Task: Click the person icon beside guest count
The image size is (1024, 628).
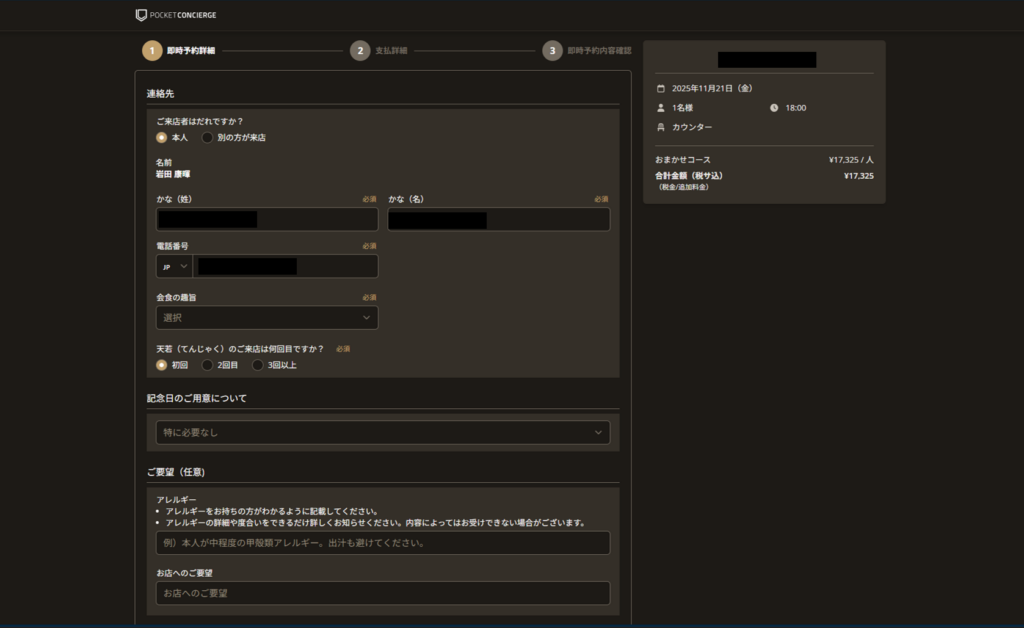Action: pos(660,108)
